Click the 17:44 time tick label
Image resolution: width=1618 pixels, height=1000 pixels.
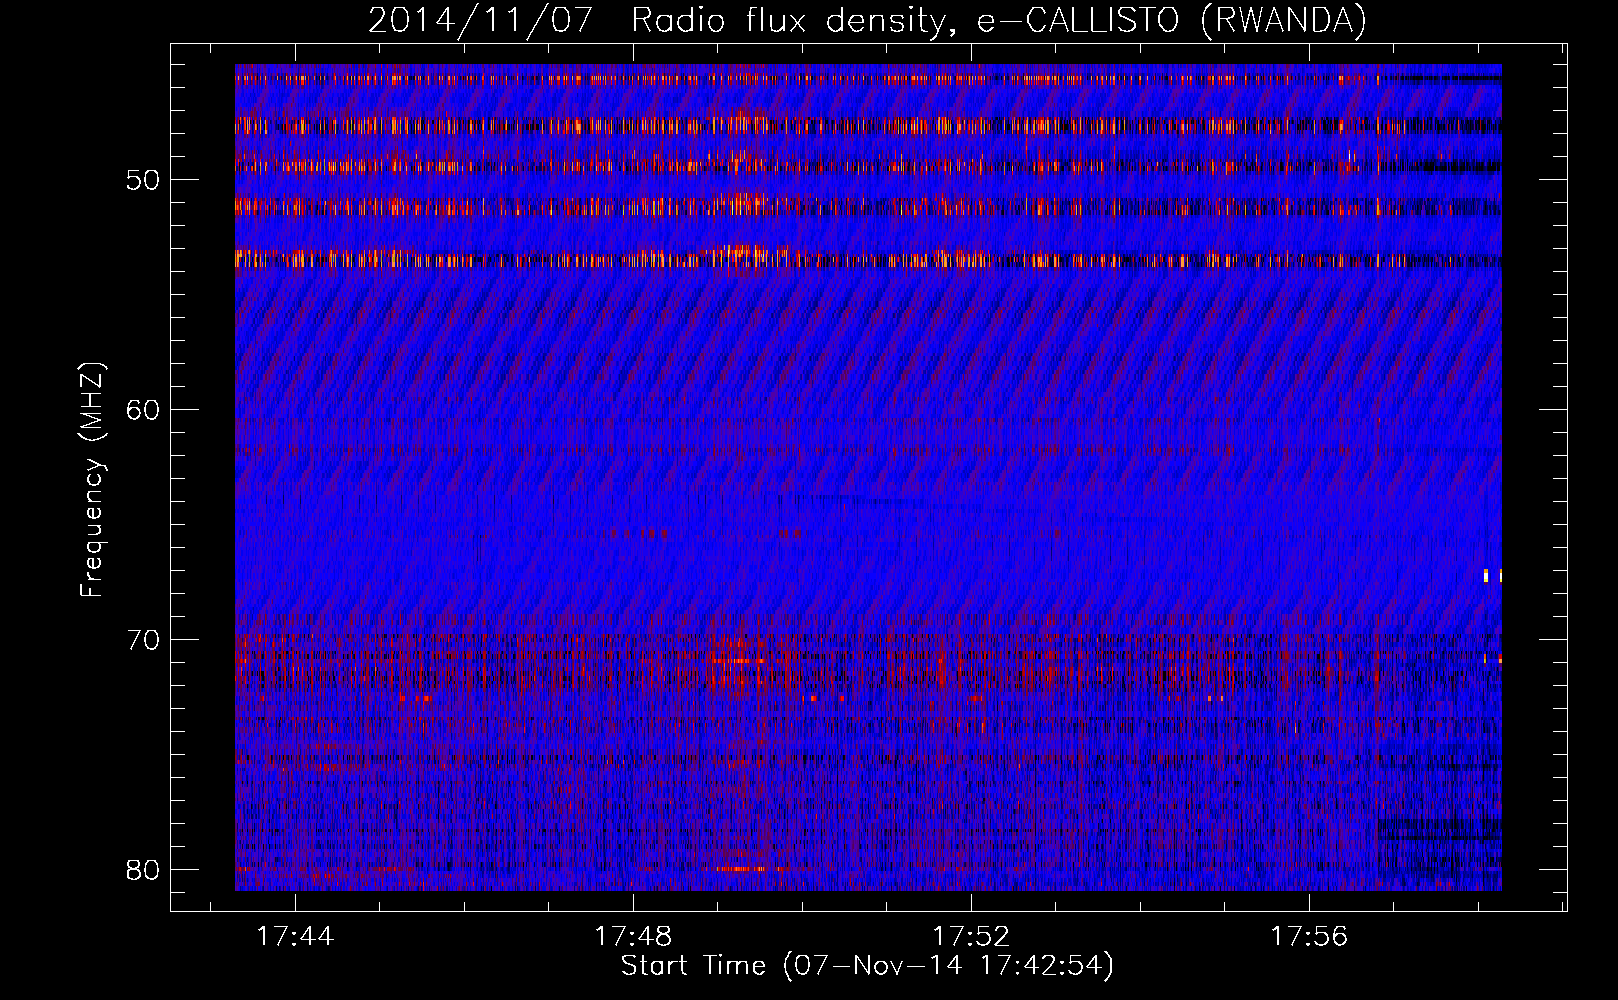pyautogui.click(x=295, y=937)
